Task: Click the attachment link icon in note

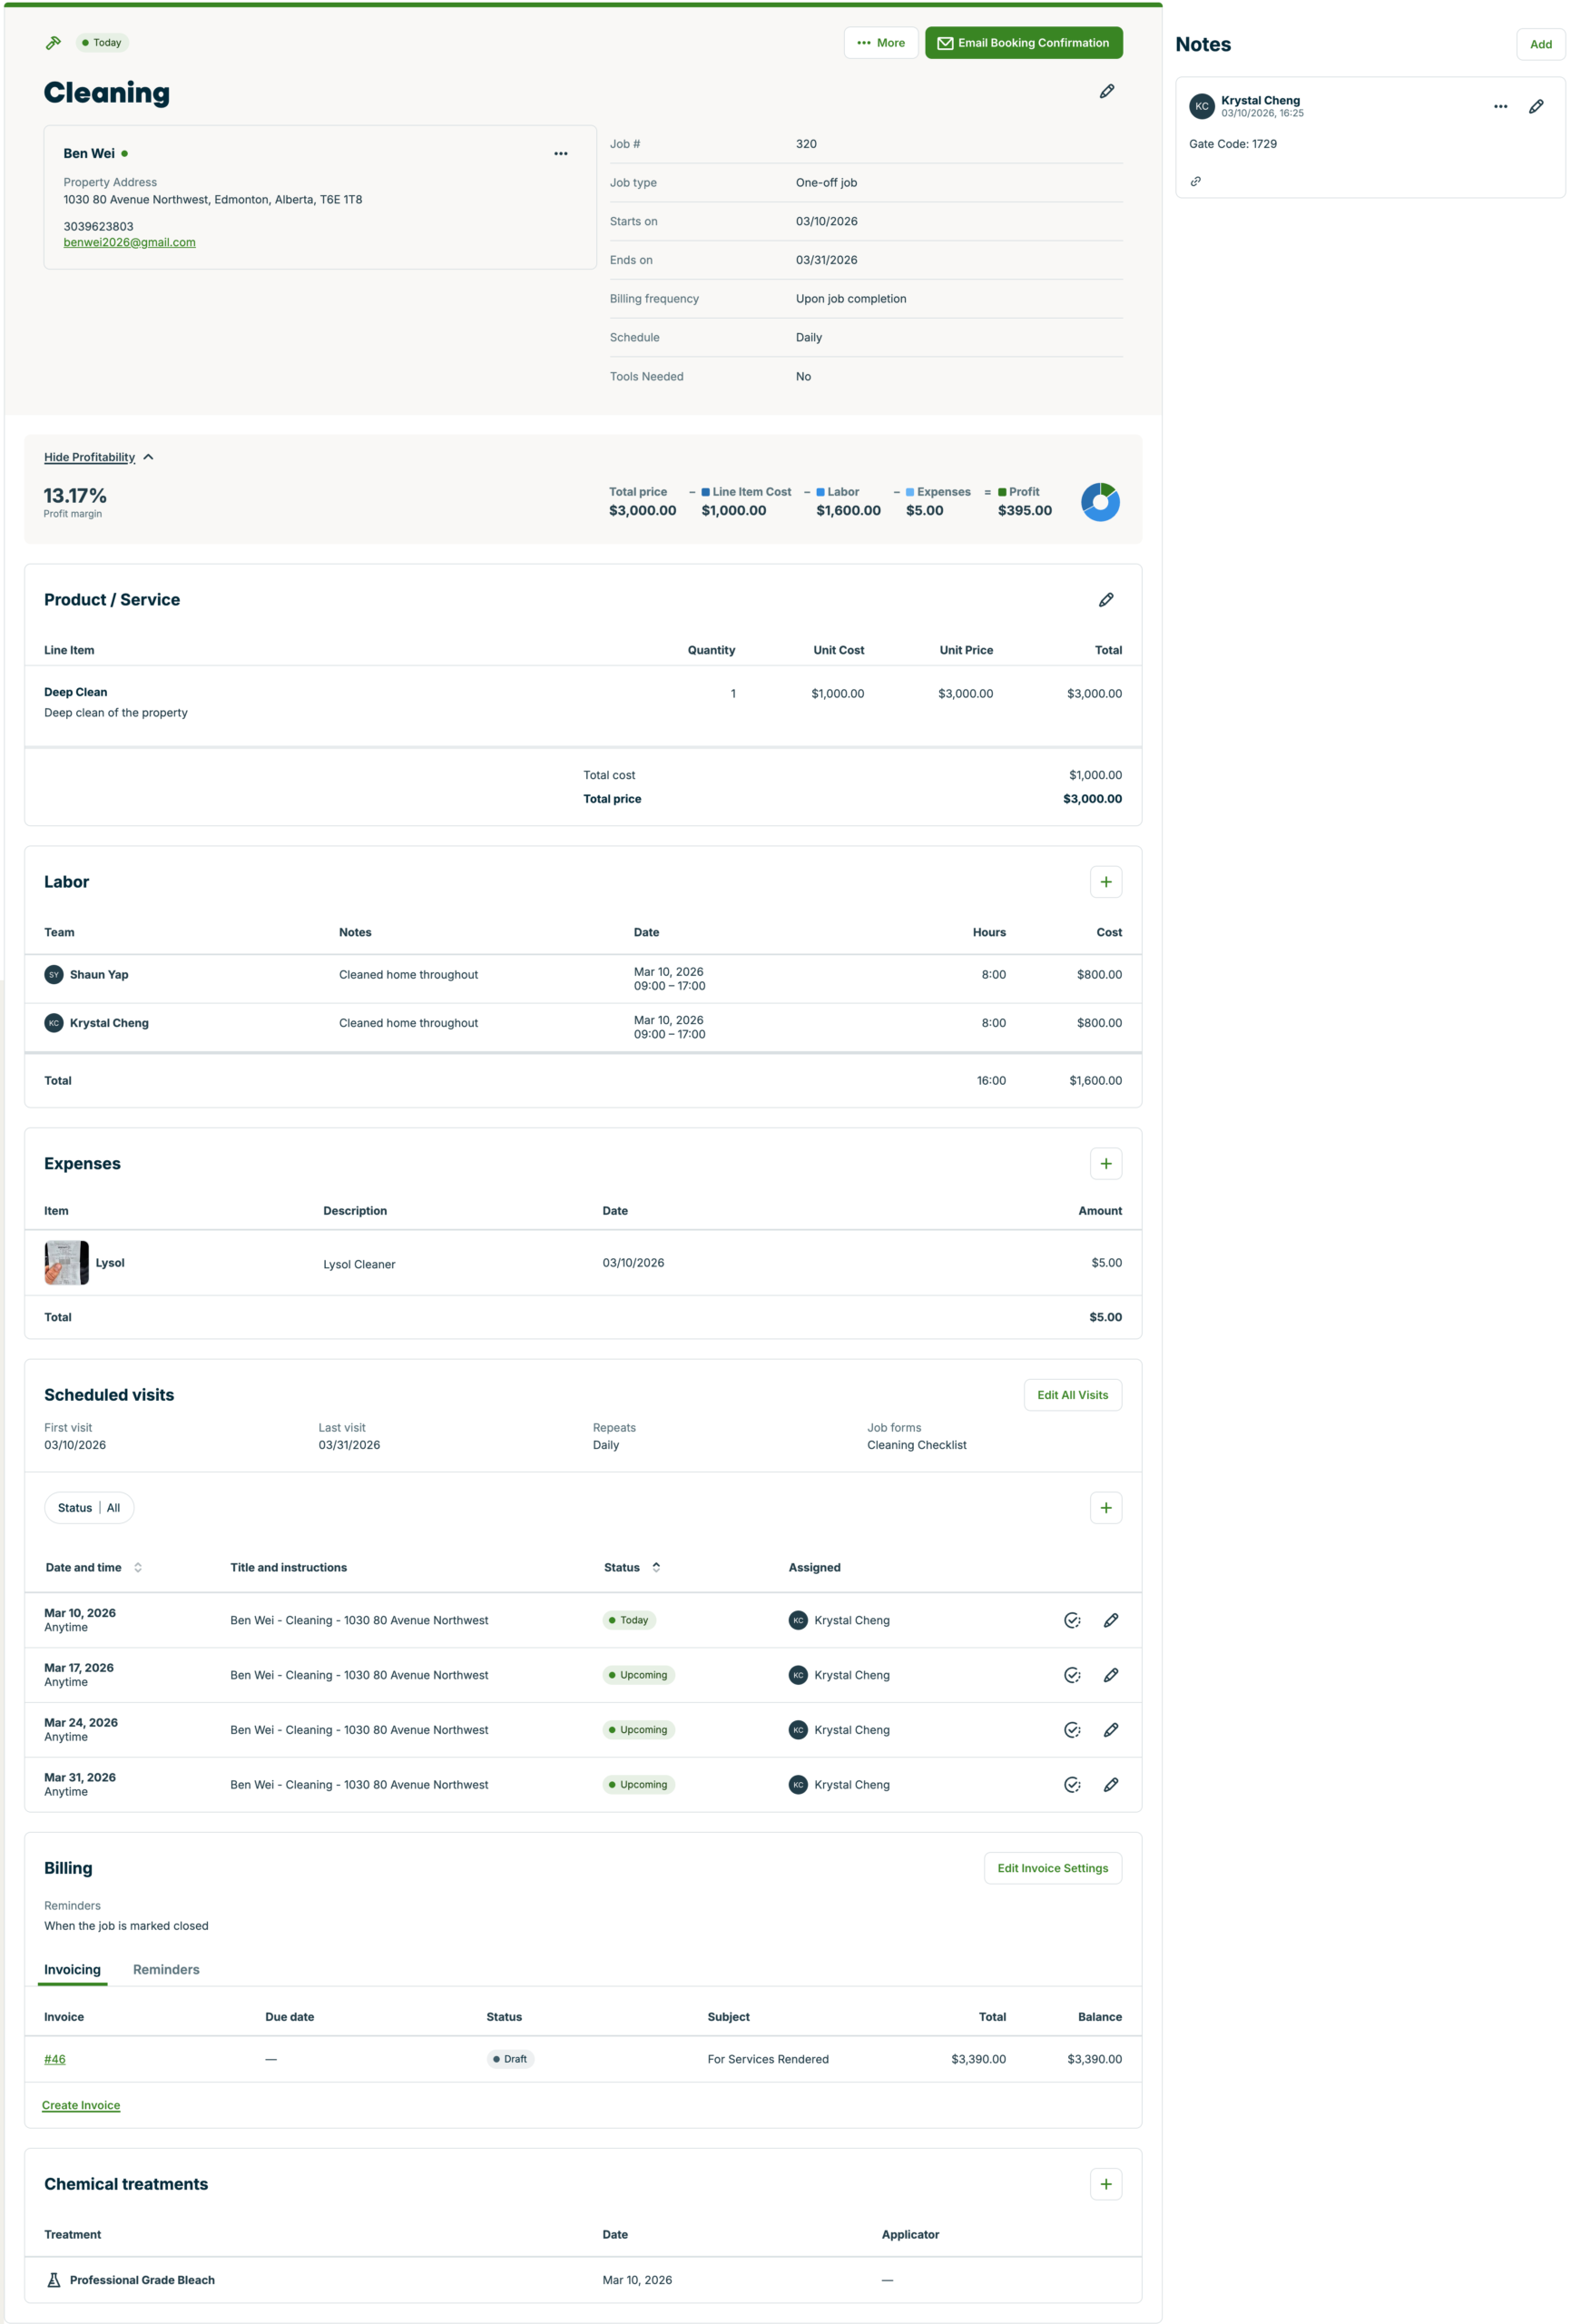Action: click(x=1195, y=182)
